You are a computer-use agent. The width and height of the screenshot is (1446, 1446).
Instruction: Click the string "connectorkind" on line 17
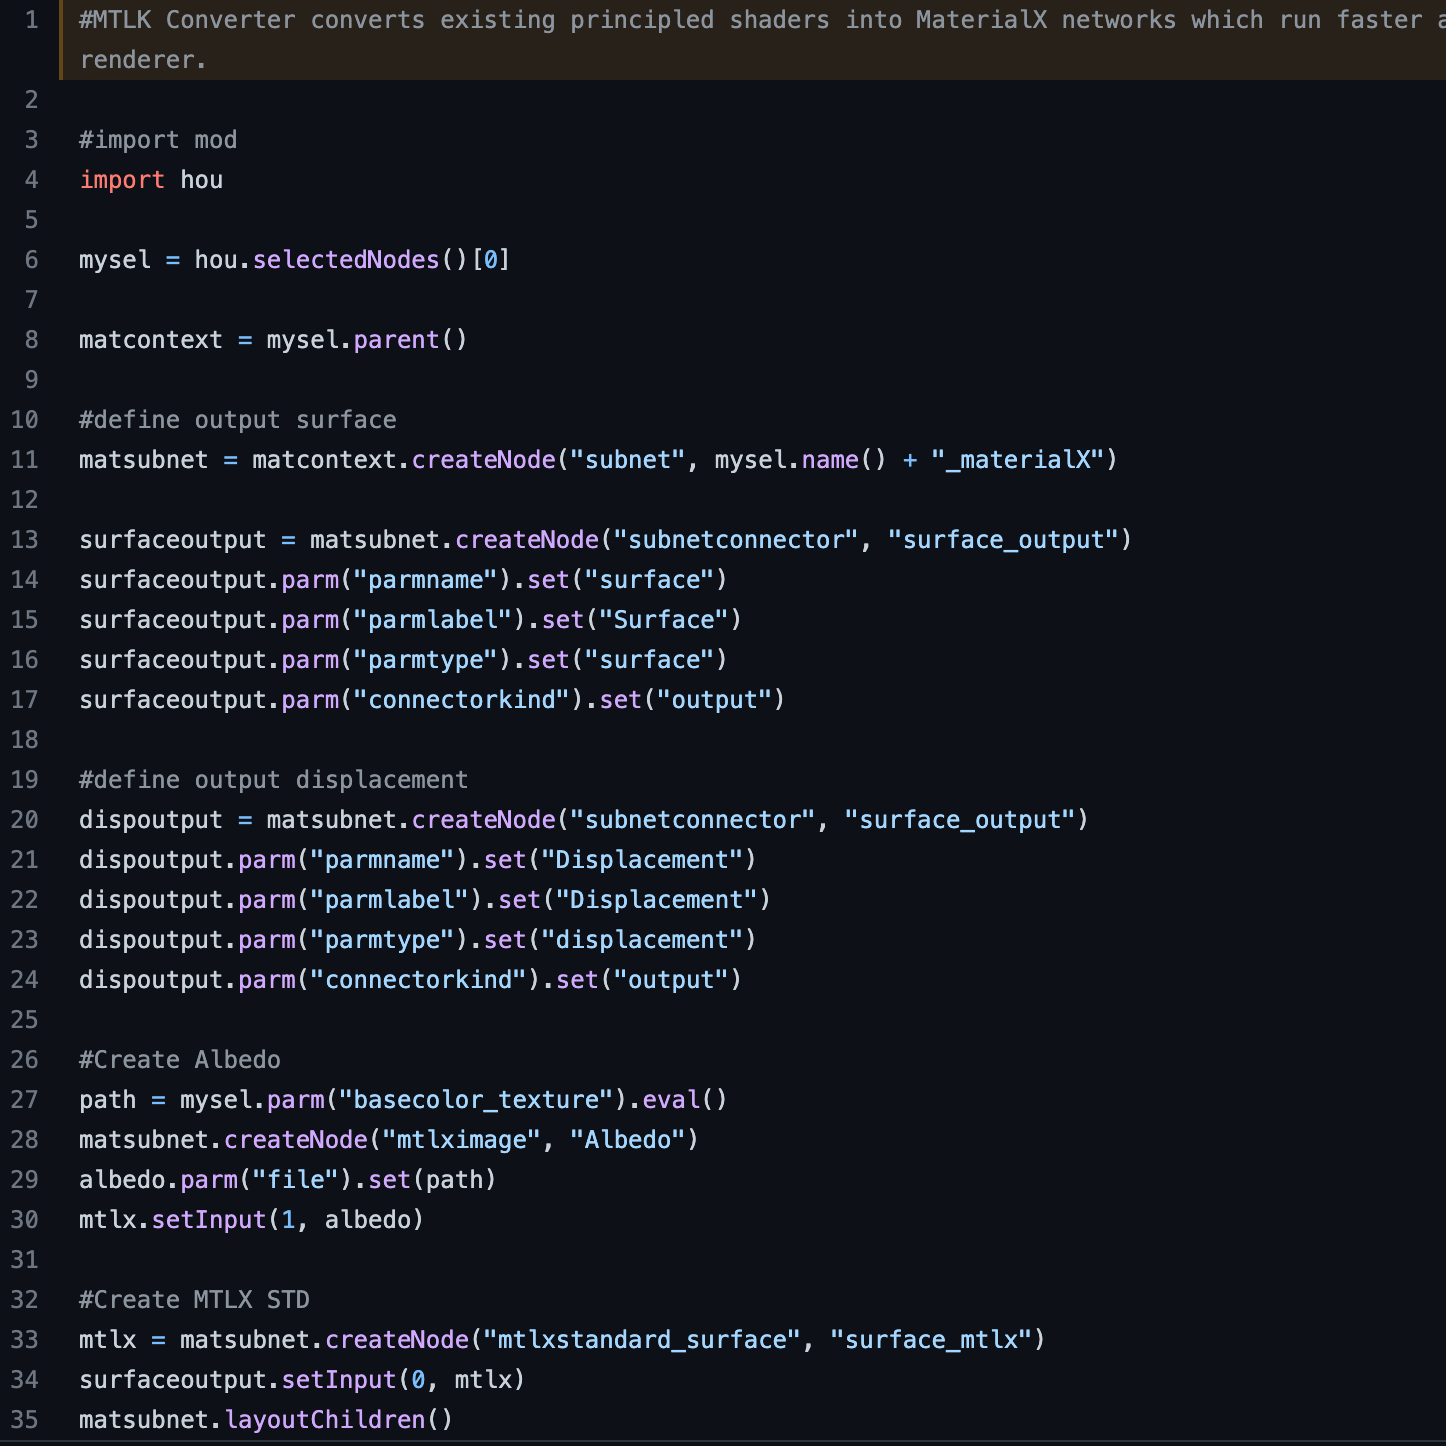click(462, 700)
